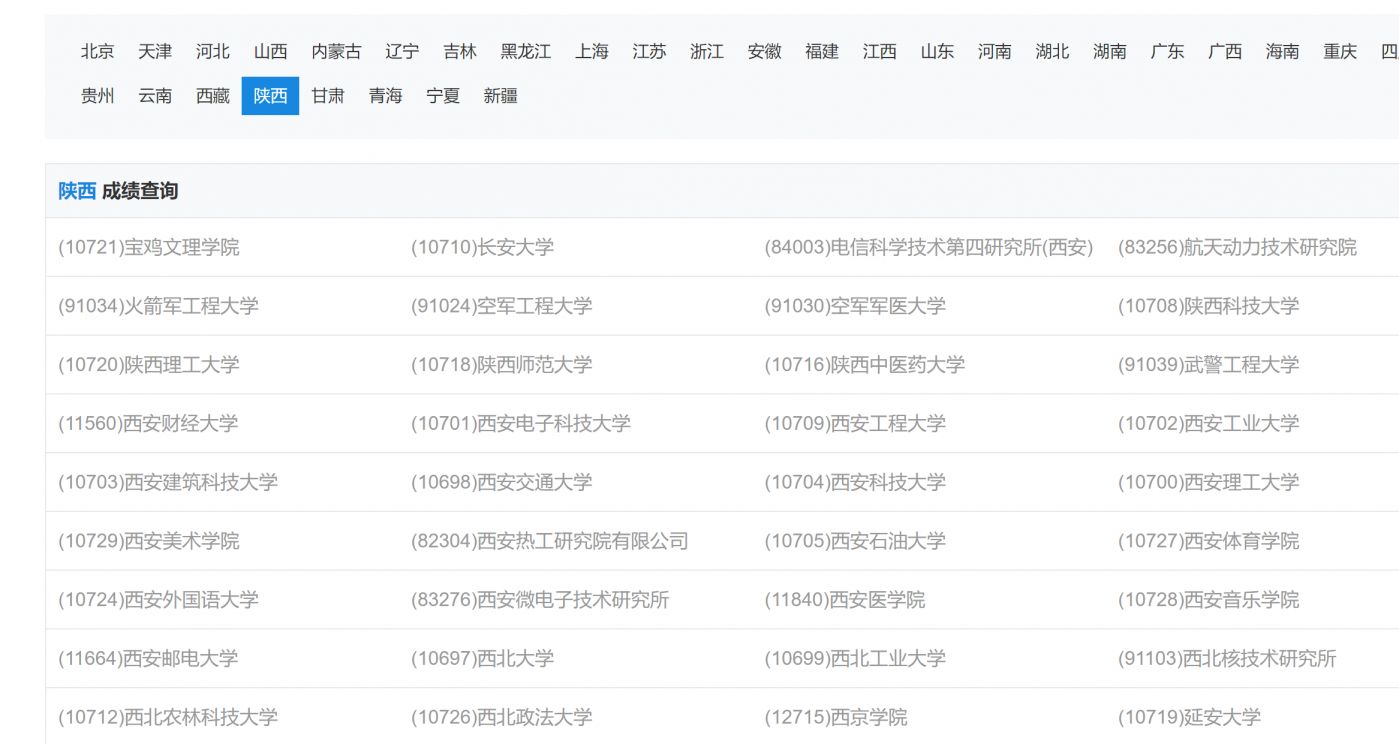The image size is (1399, 744).
Task: Open (91039)武警工程大学 link
Action: (1208, 365)
